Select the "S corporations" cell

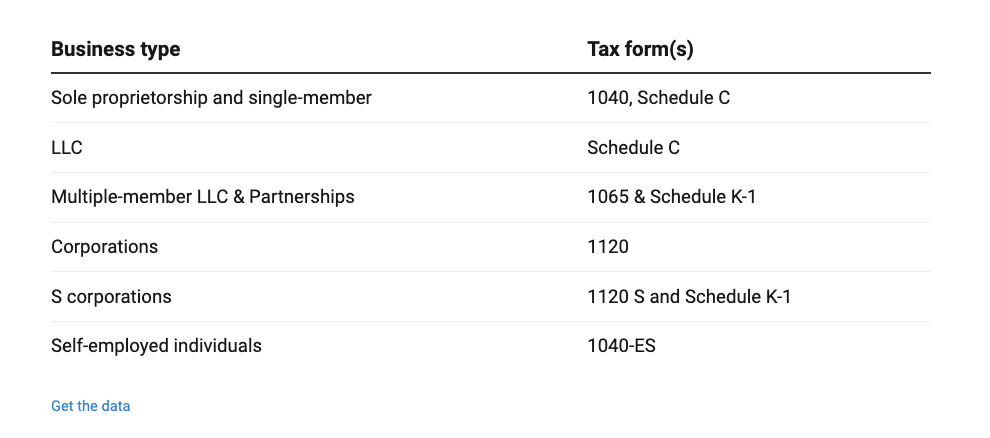(x=111, y=297)
